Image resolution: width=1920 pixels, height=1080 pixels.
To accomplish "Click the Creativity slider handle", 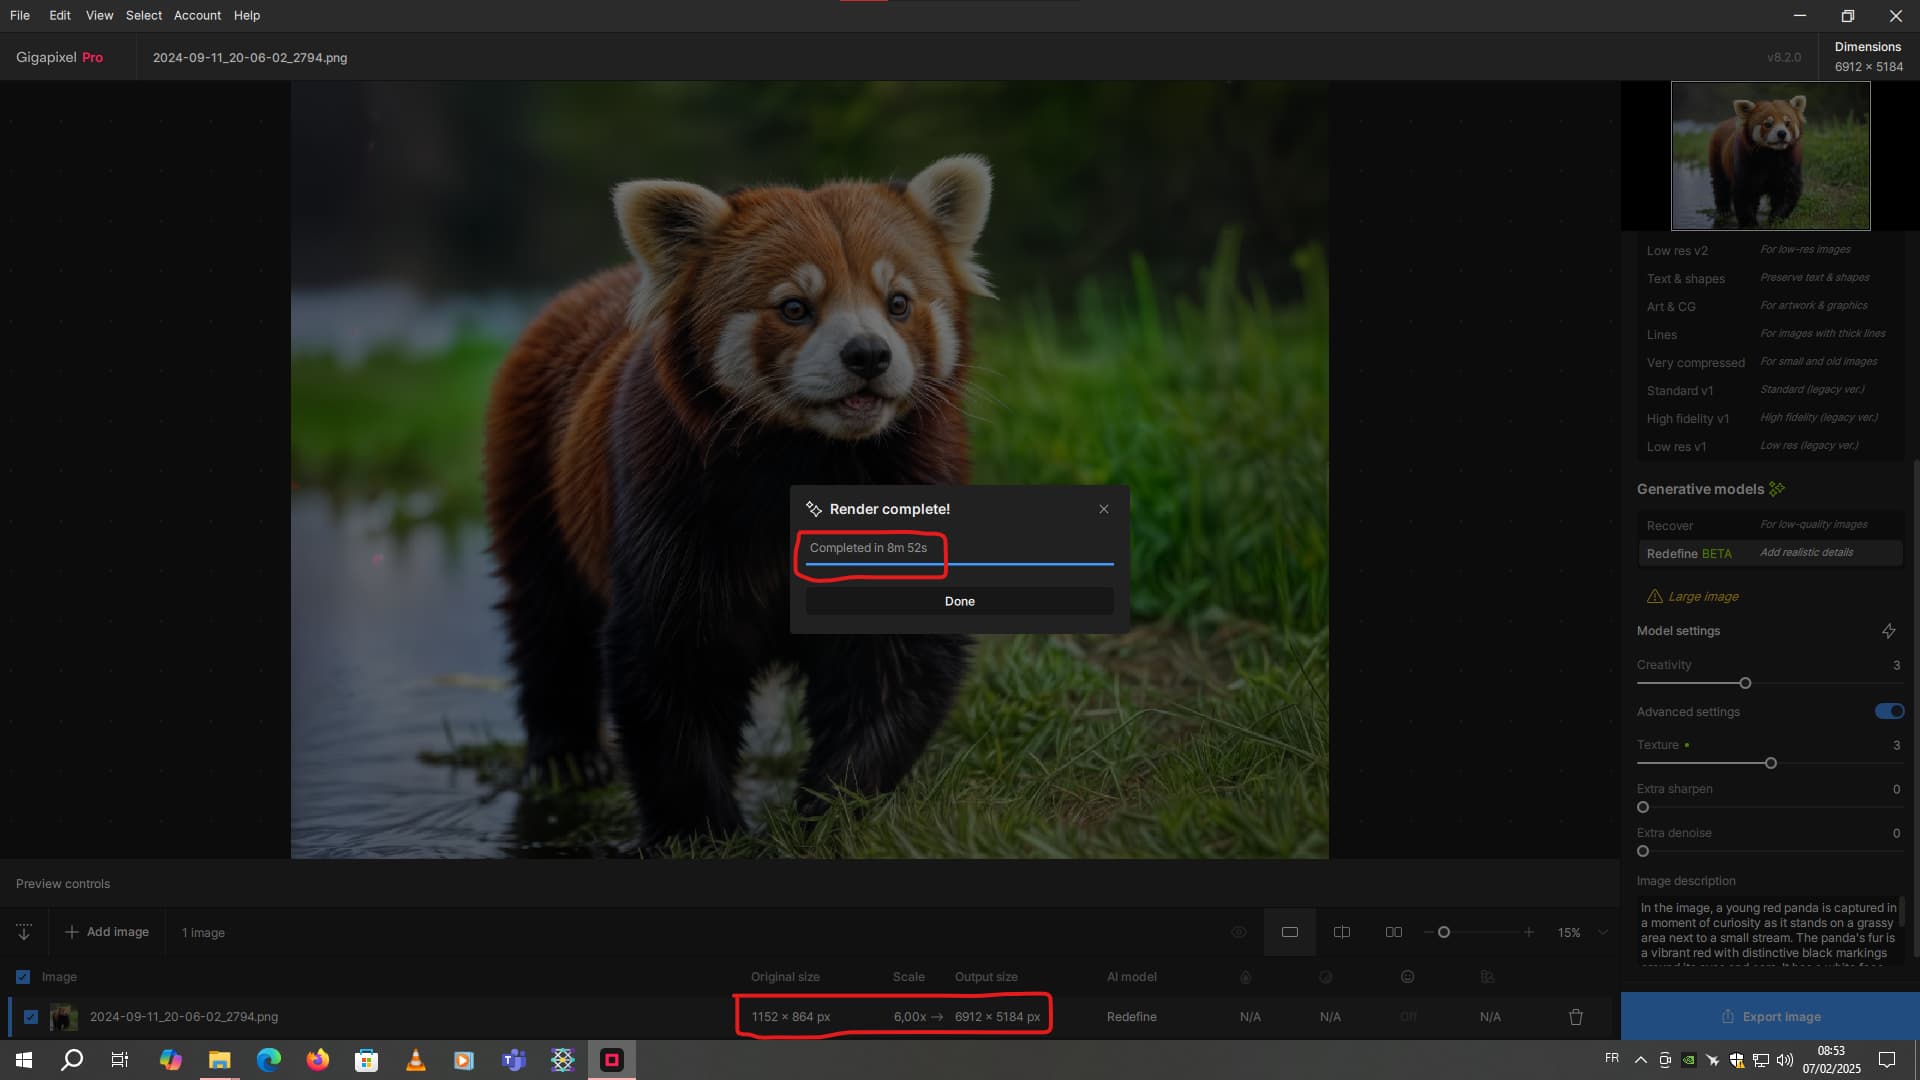I will click(1745, 683).
